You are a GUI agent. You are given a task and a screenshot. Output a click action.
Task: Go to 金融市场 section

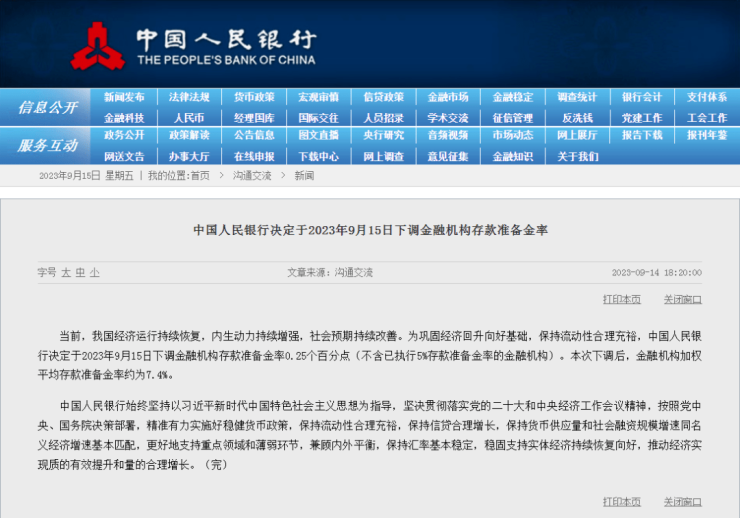448,97
